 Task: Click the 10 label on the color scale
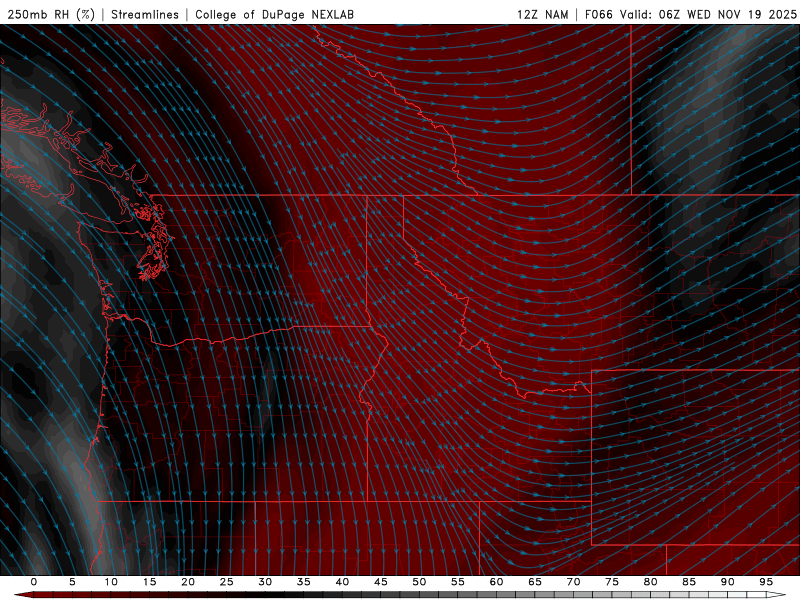111,582
